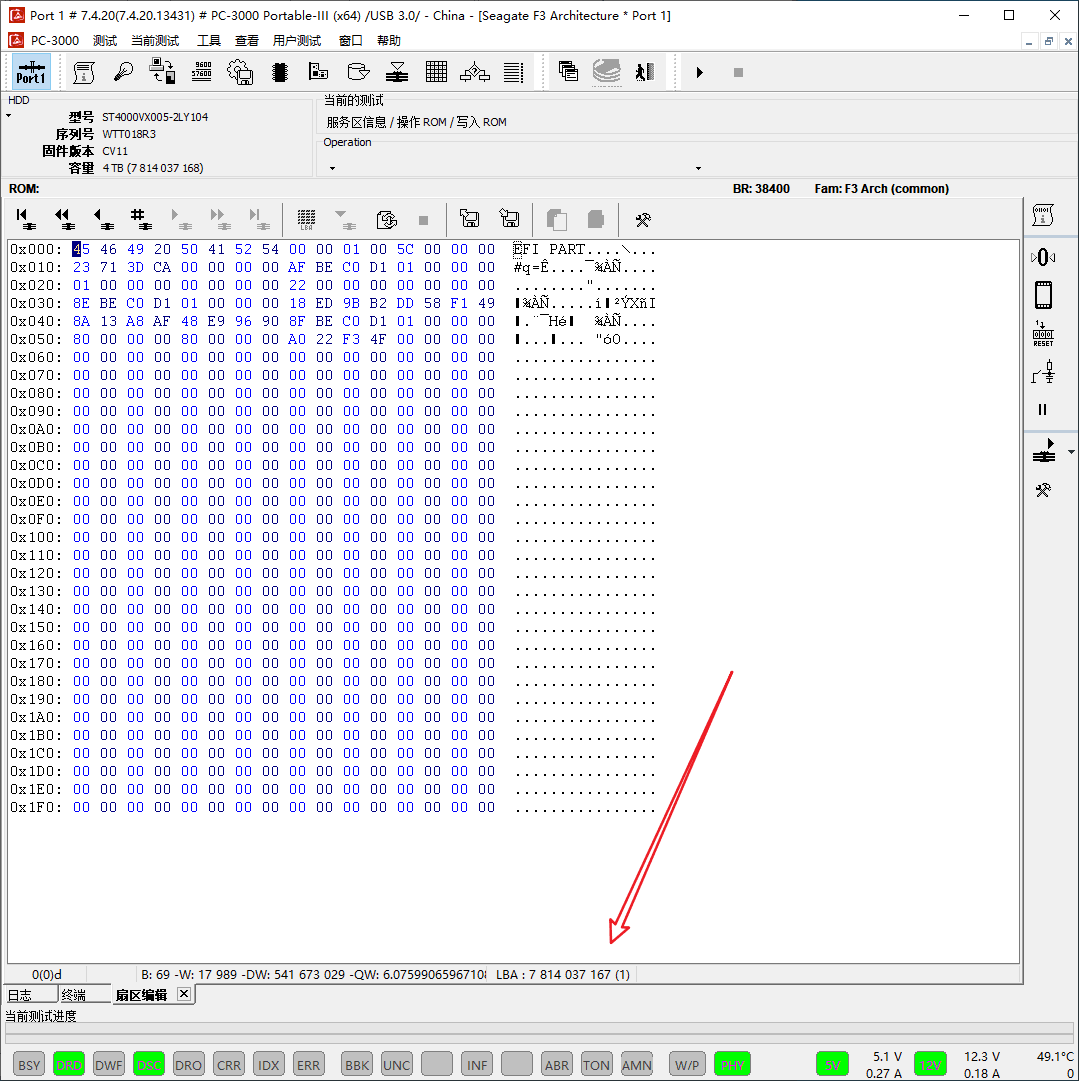Click the stacked windows icon
1079x1081 pixels.
(x=569, y=72)
